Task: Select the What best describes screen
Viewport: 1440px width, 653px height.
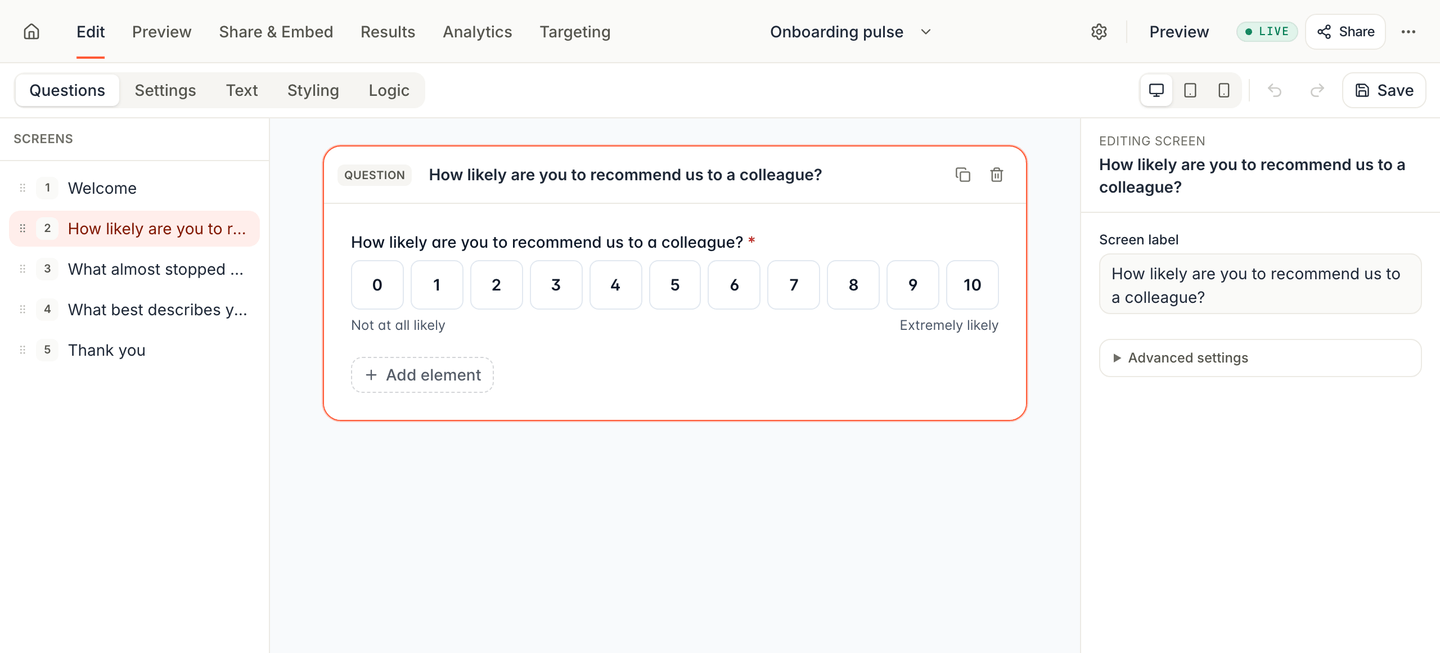Action: pos(134,310)
